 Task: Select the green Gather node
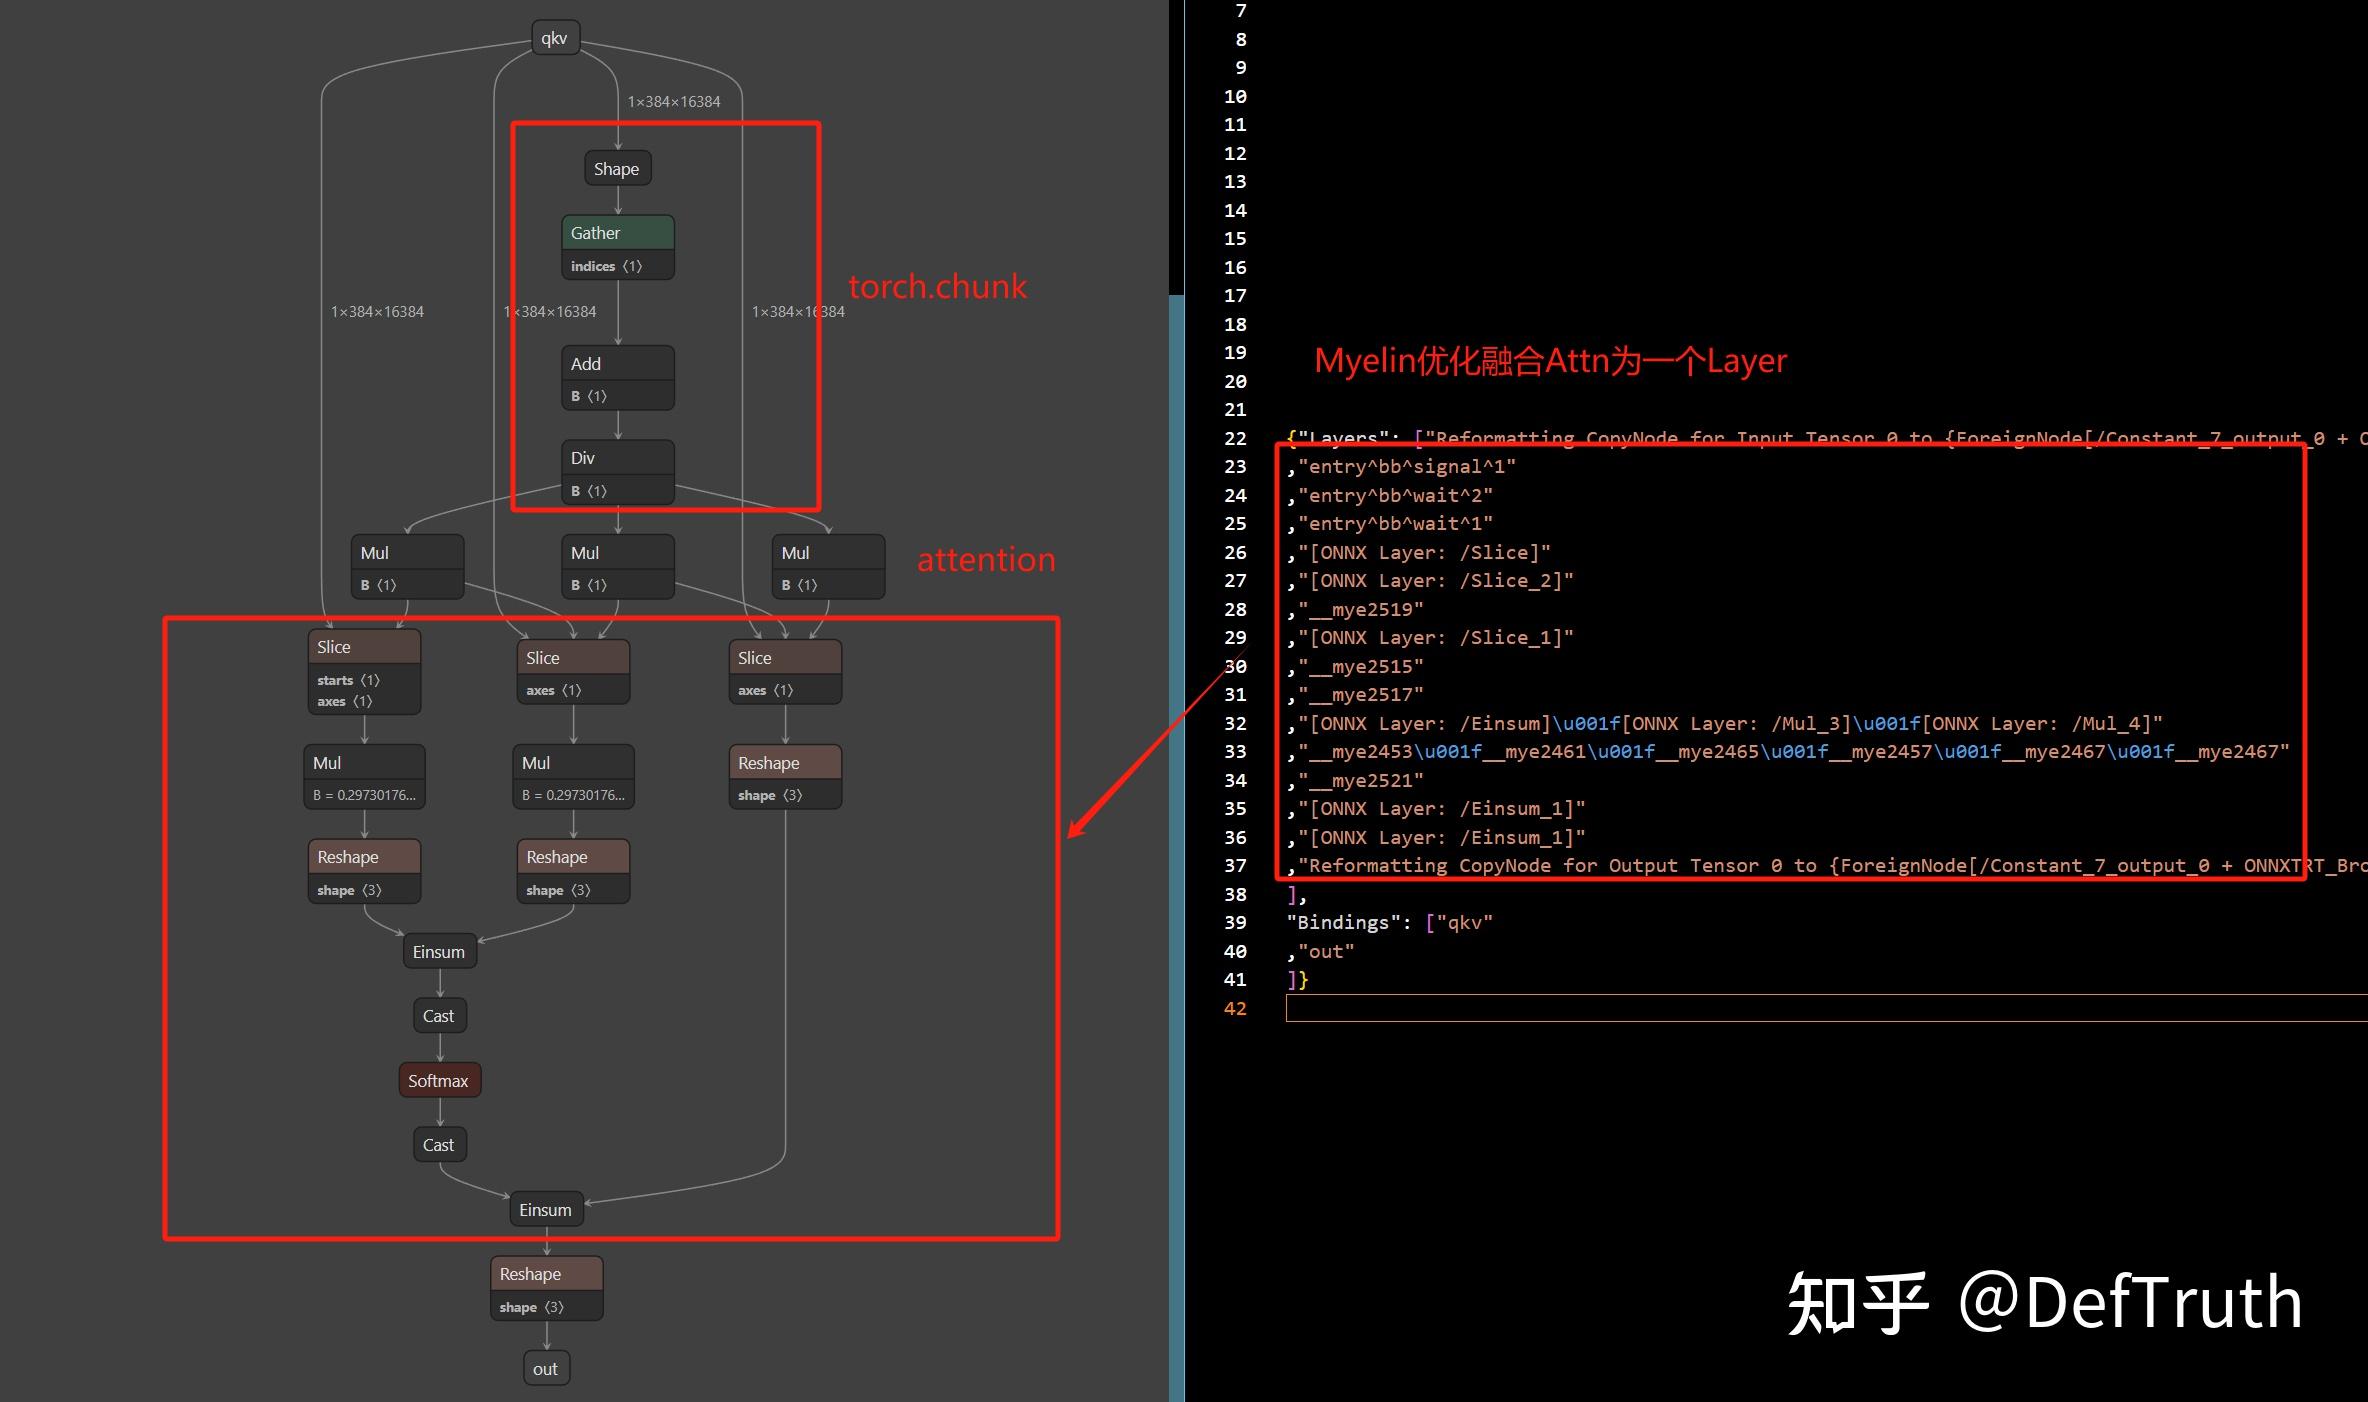tap(617, 233)
